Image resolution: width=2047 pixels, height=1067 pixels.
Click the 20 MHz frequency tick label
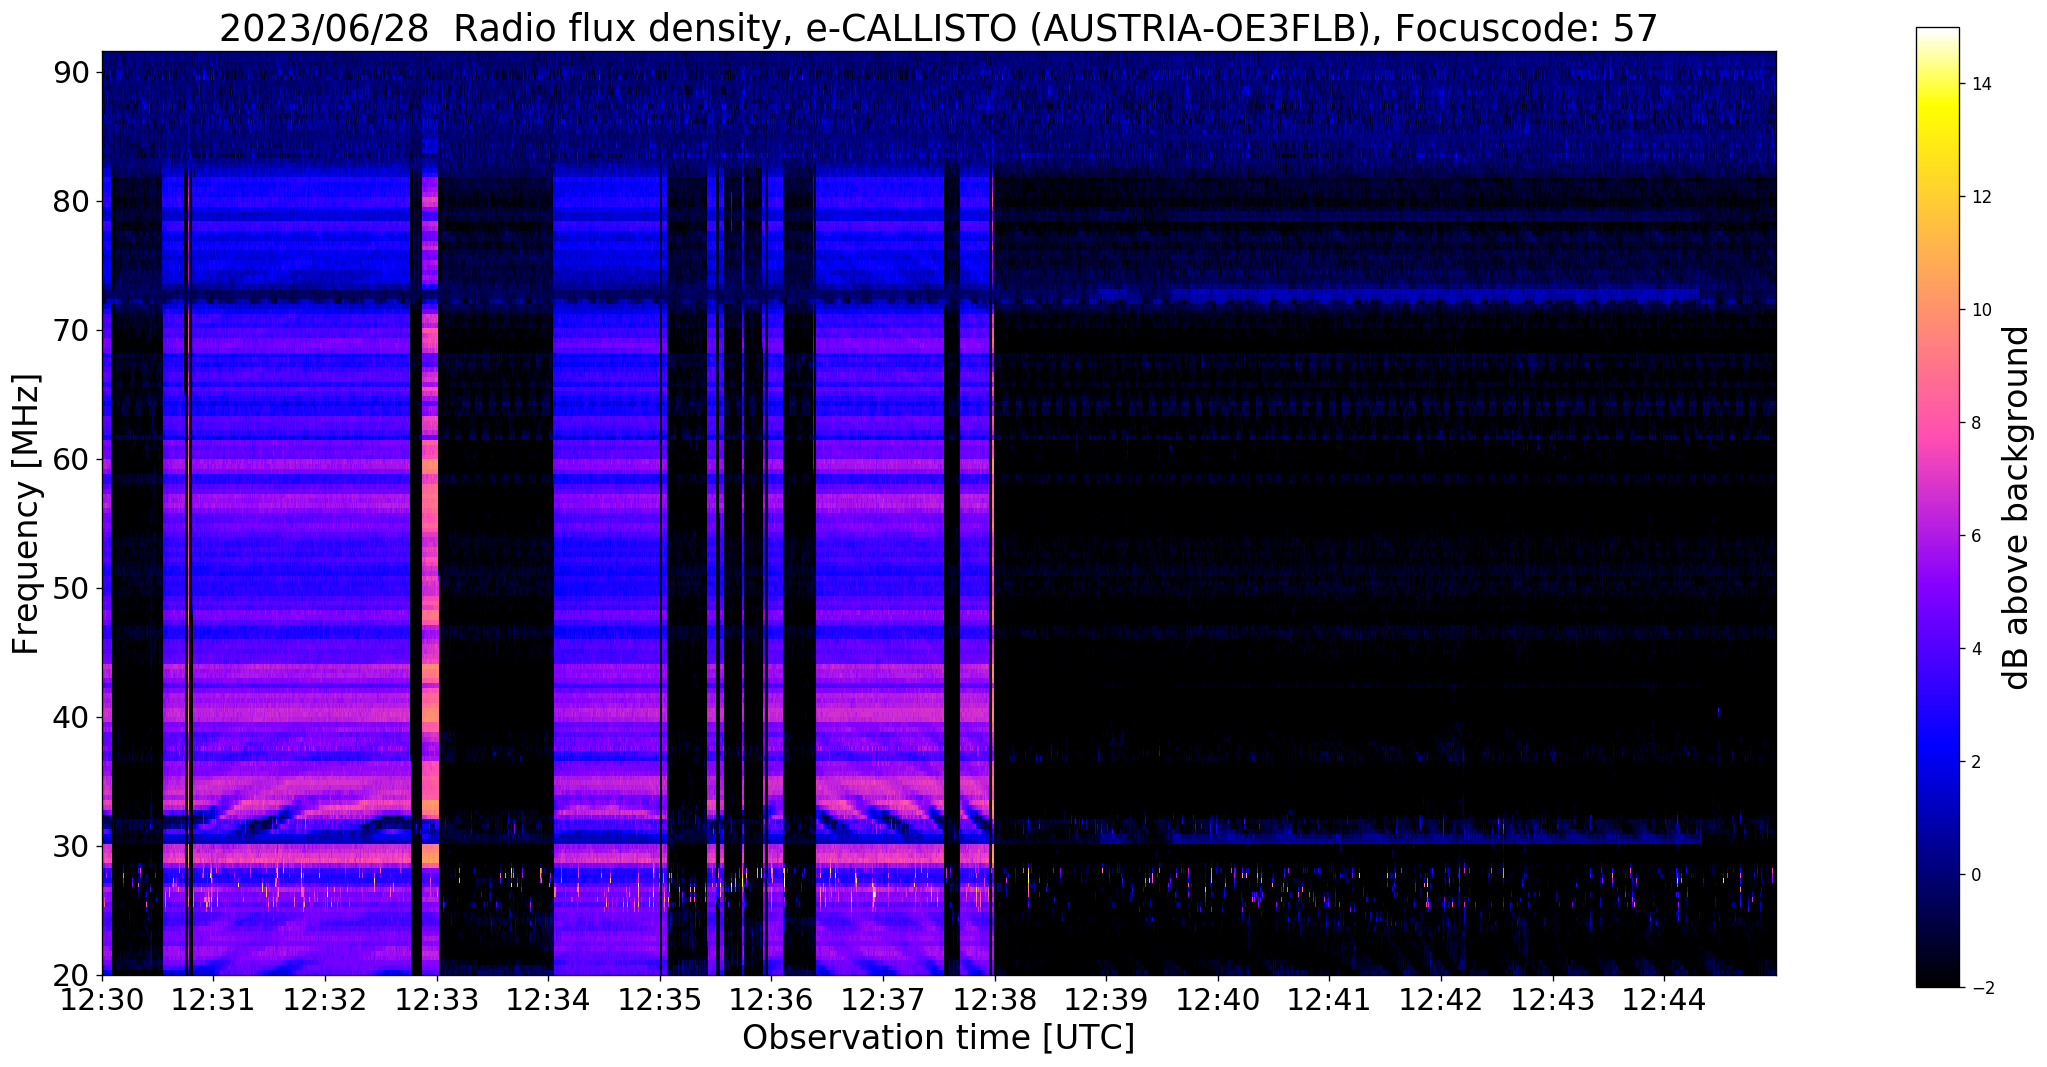tap(72, 975)
